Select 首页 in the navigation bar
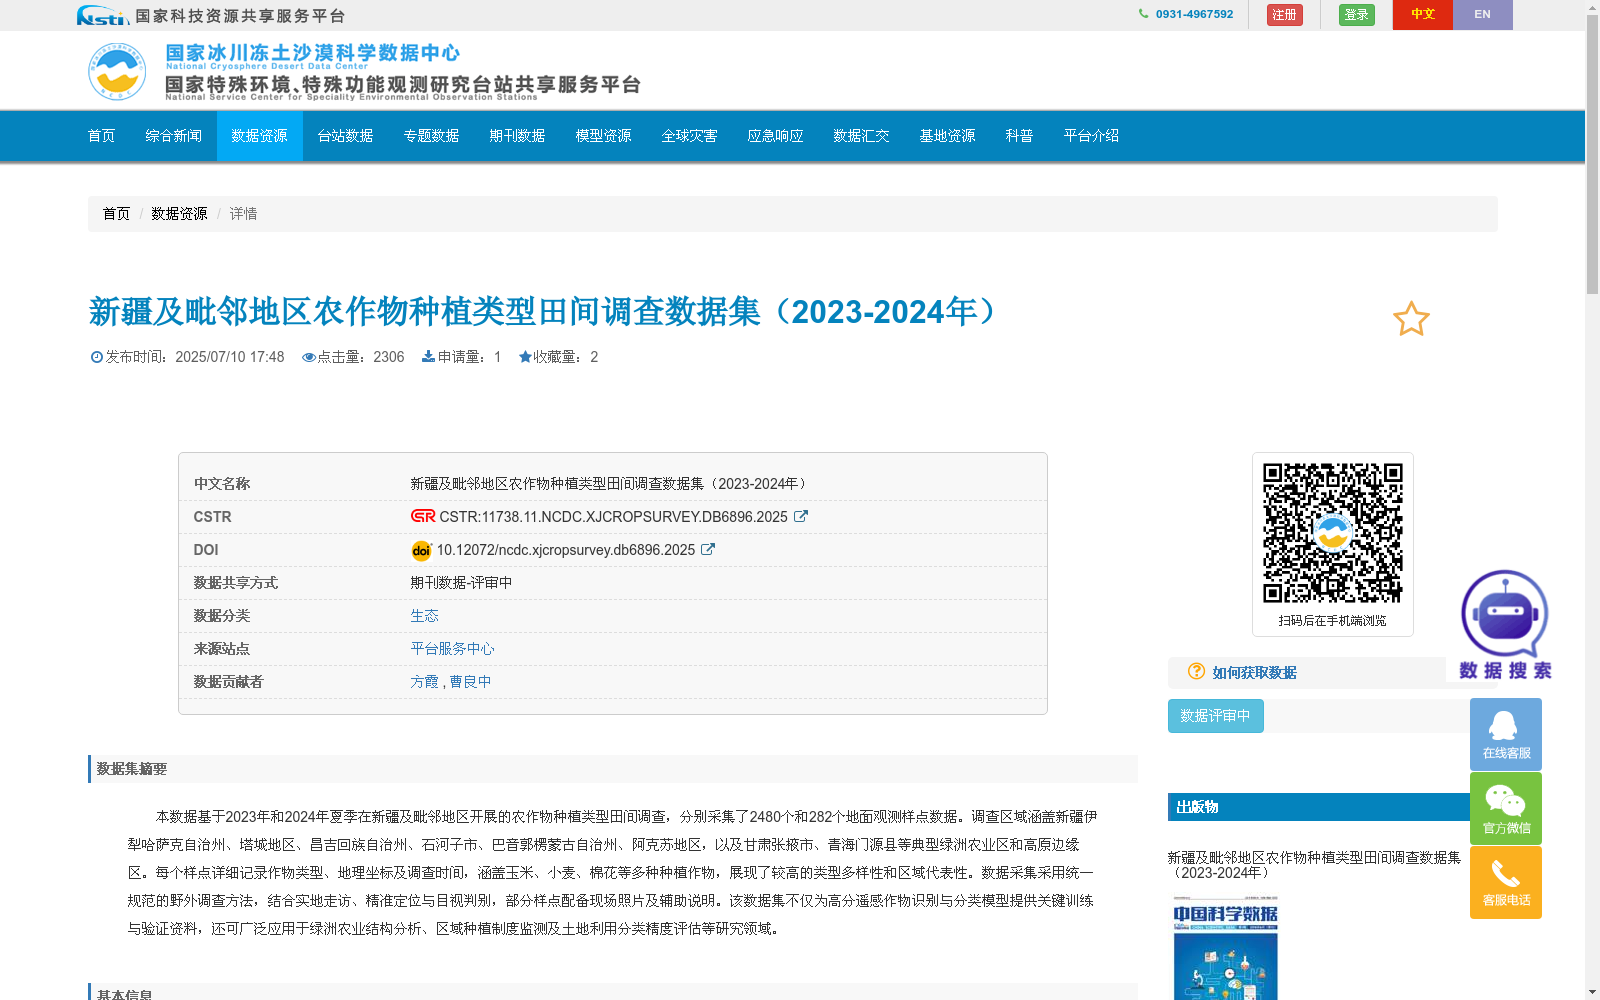The width and height of the screenshot is (1600, 1000). 101,136
